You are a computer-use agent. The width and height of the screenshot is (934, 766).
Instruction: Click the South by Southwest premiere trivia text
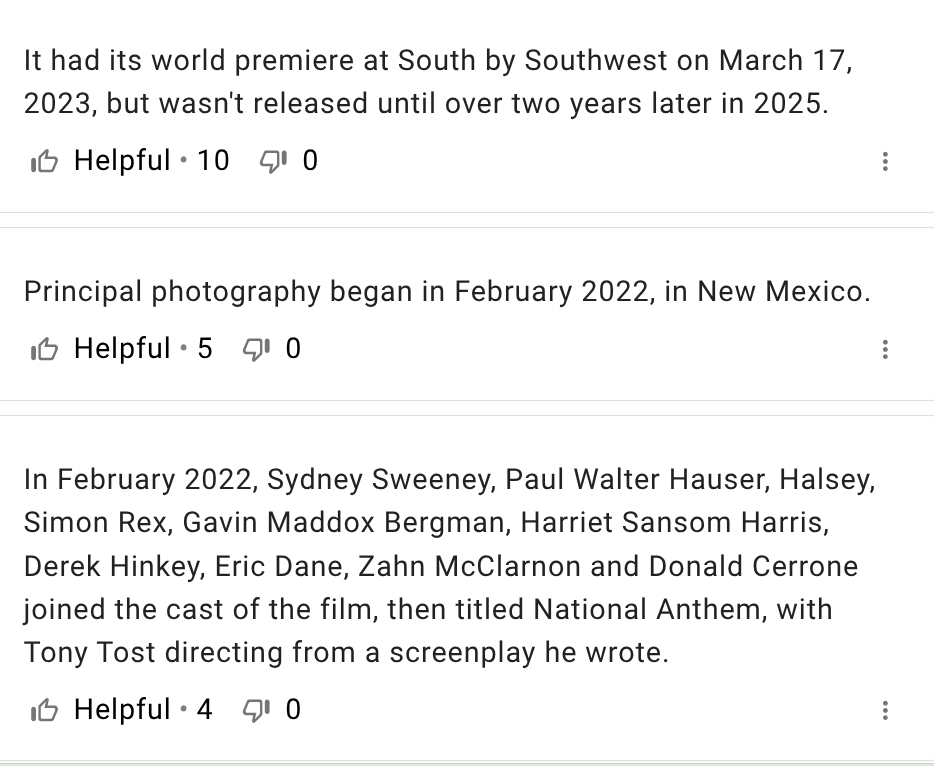(437, 82)
